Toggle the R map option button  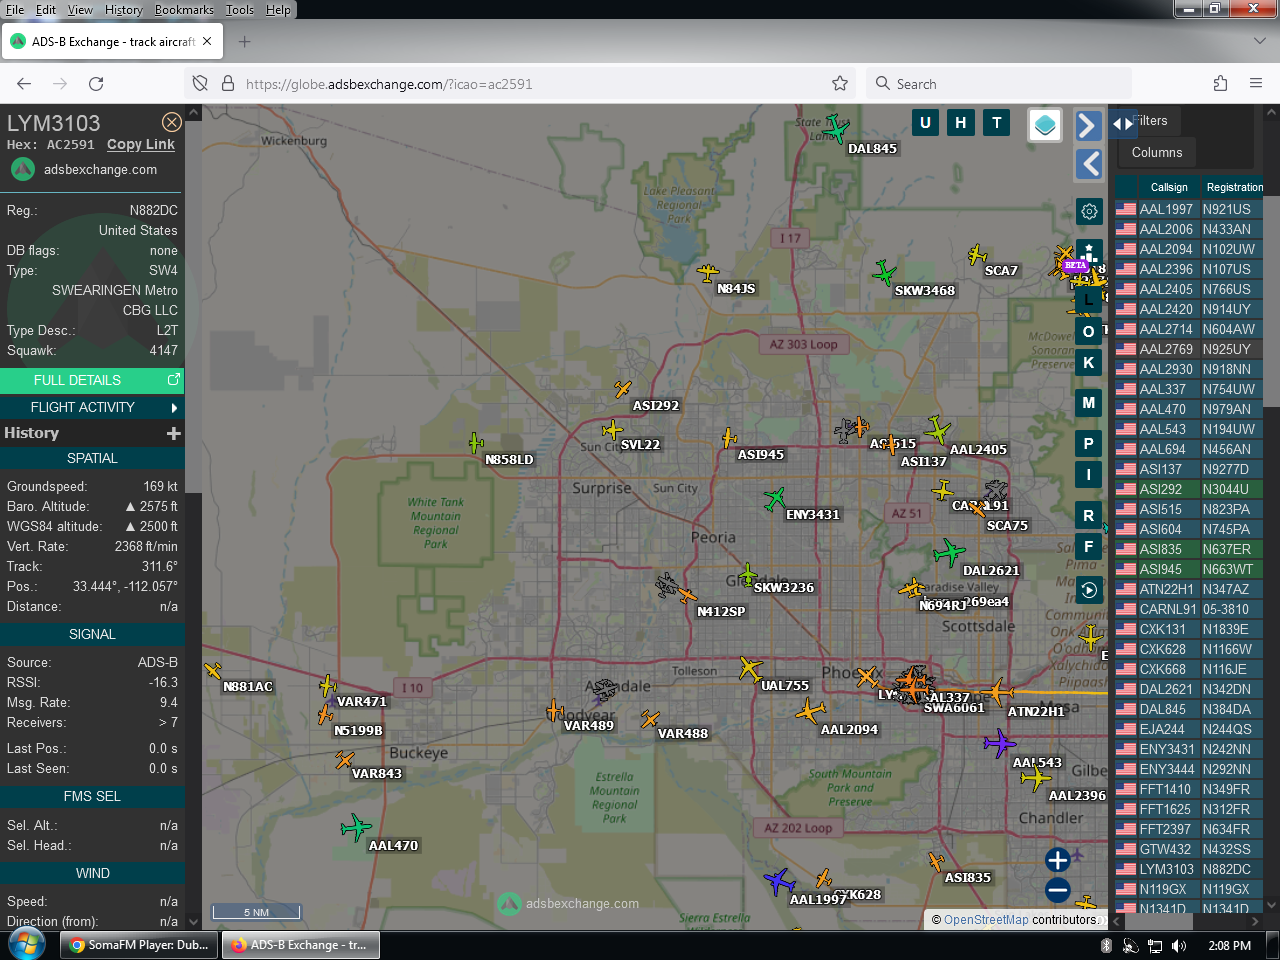pyautogui.click(x=1089, y=516)
